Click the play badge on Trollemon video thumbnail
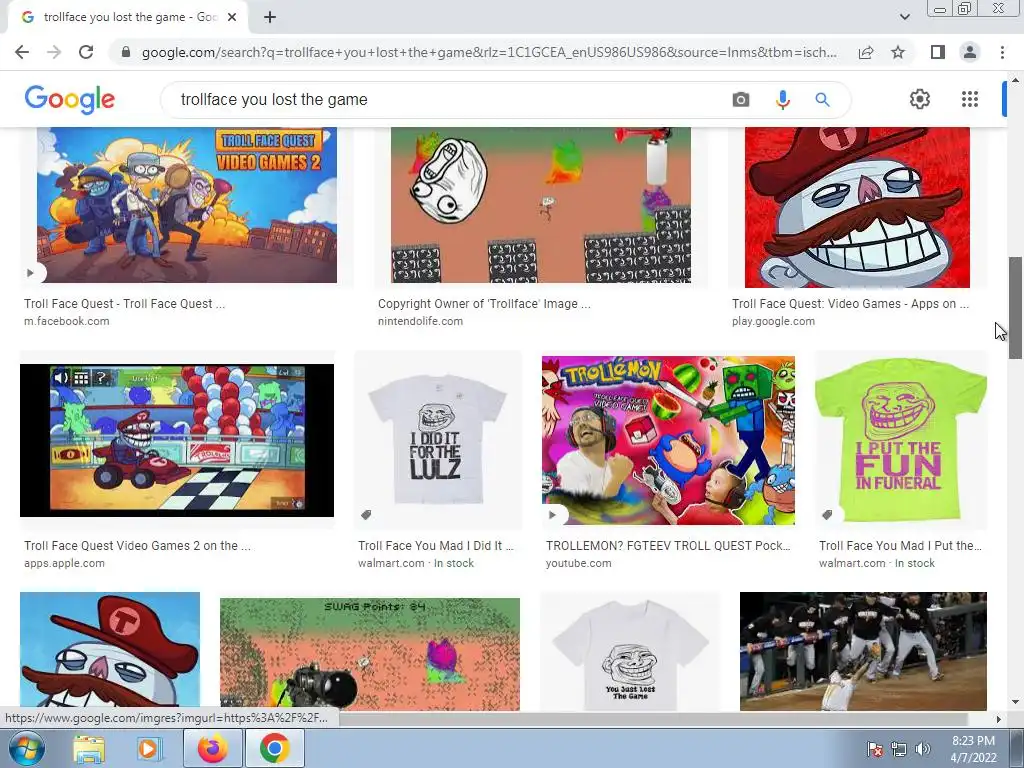 coord(553,515)
